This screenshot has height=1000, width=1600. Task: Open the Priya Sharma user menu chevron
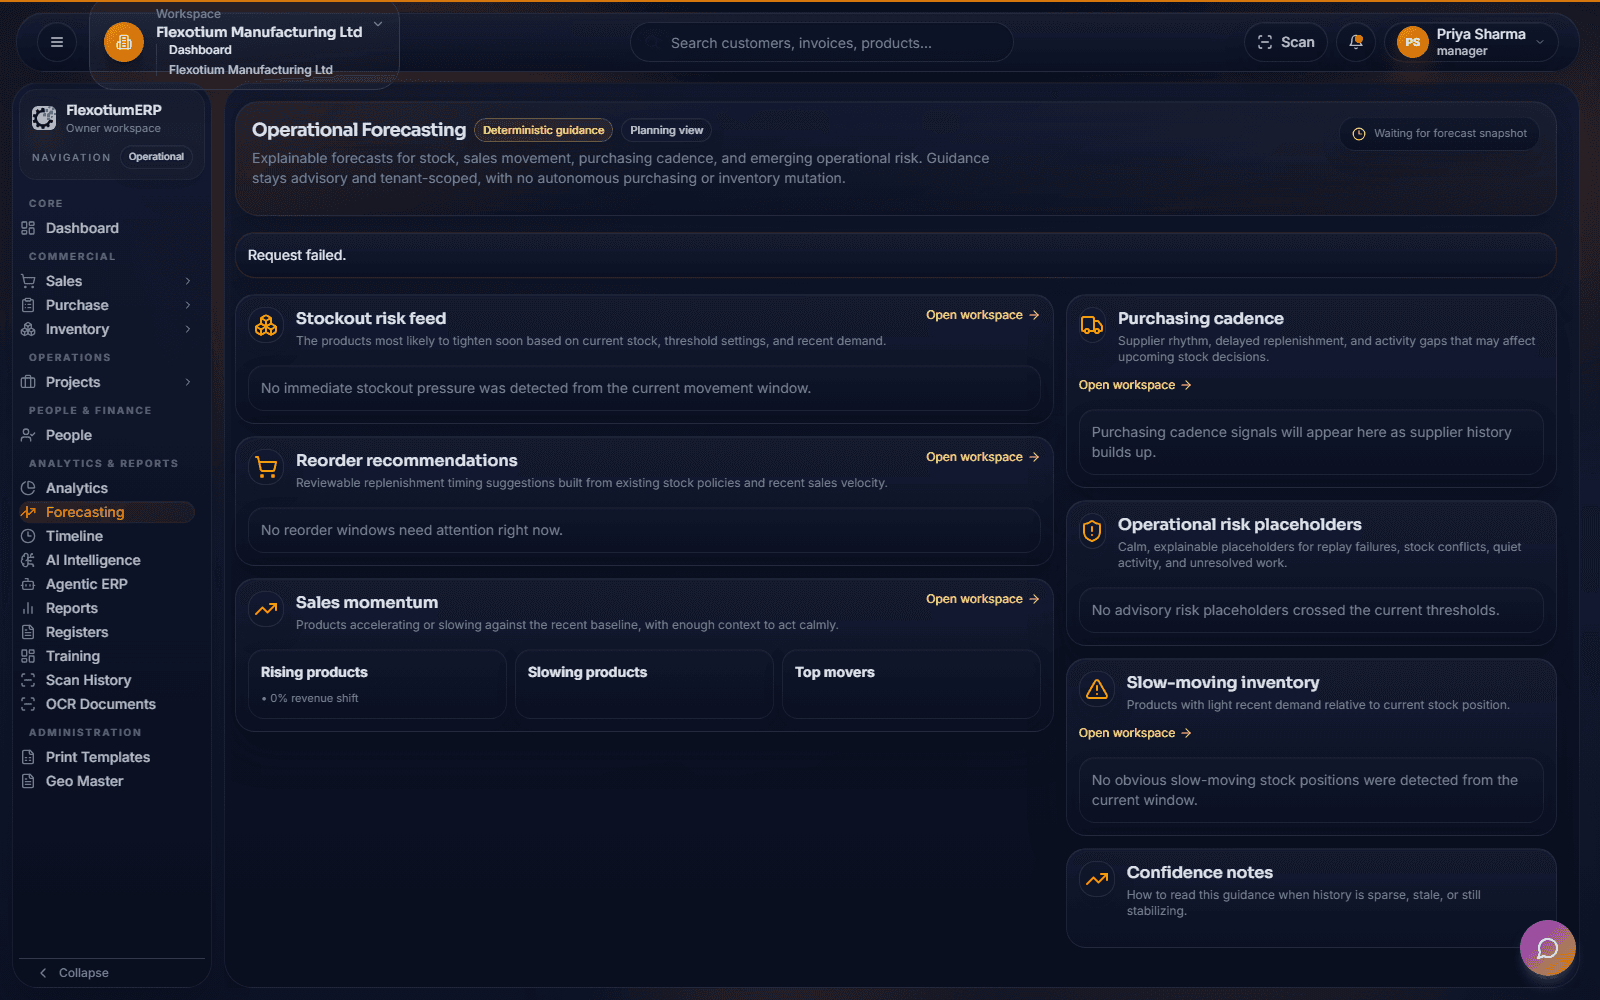1540,42
